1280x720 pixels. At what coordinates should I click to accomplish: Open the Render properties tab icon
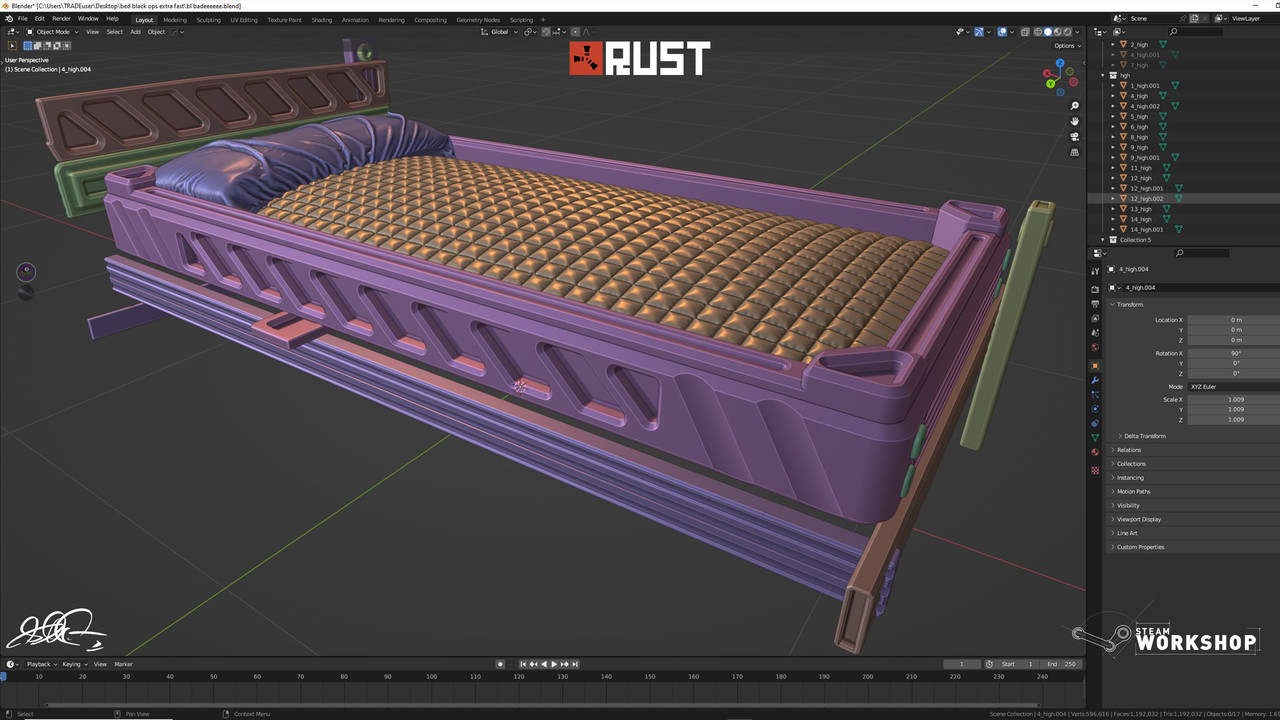1095,289
